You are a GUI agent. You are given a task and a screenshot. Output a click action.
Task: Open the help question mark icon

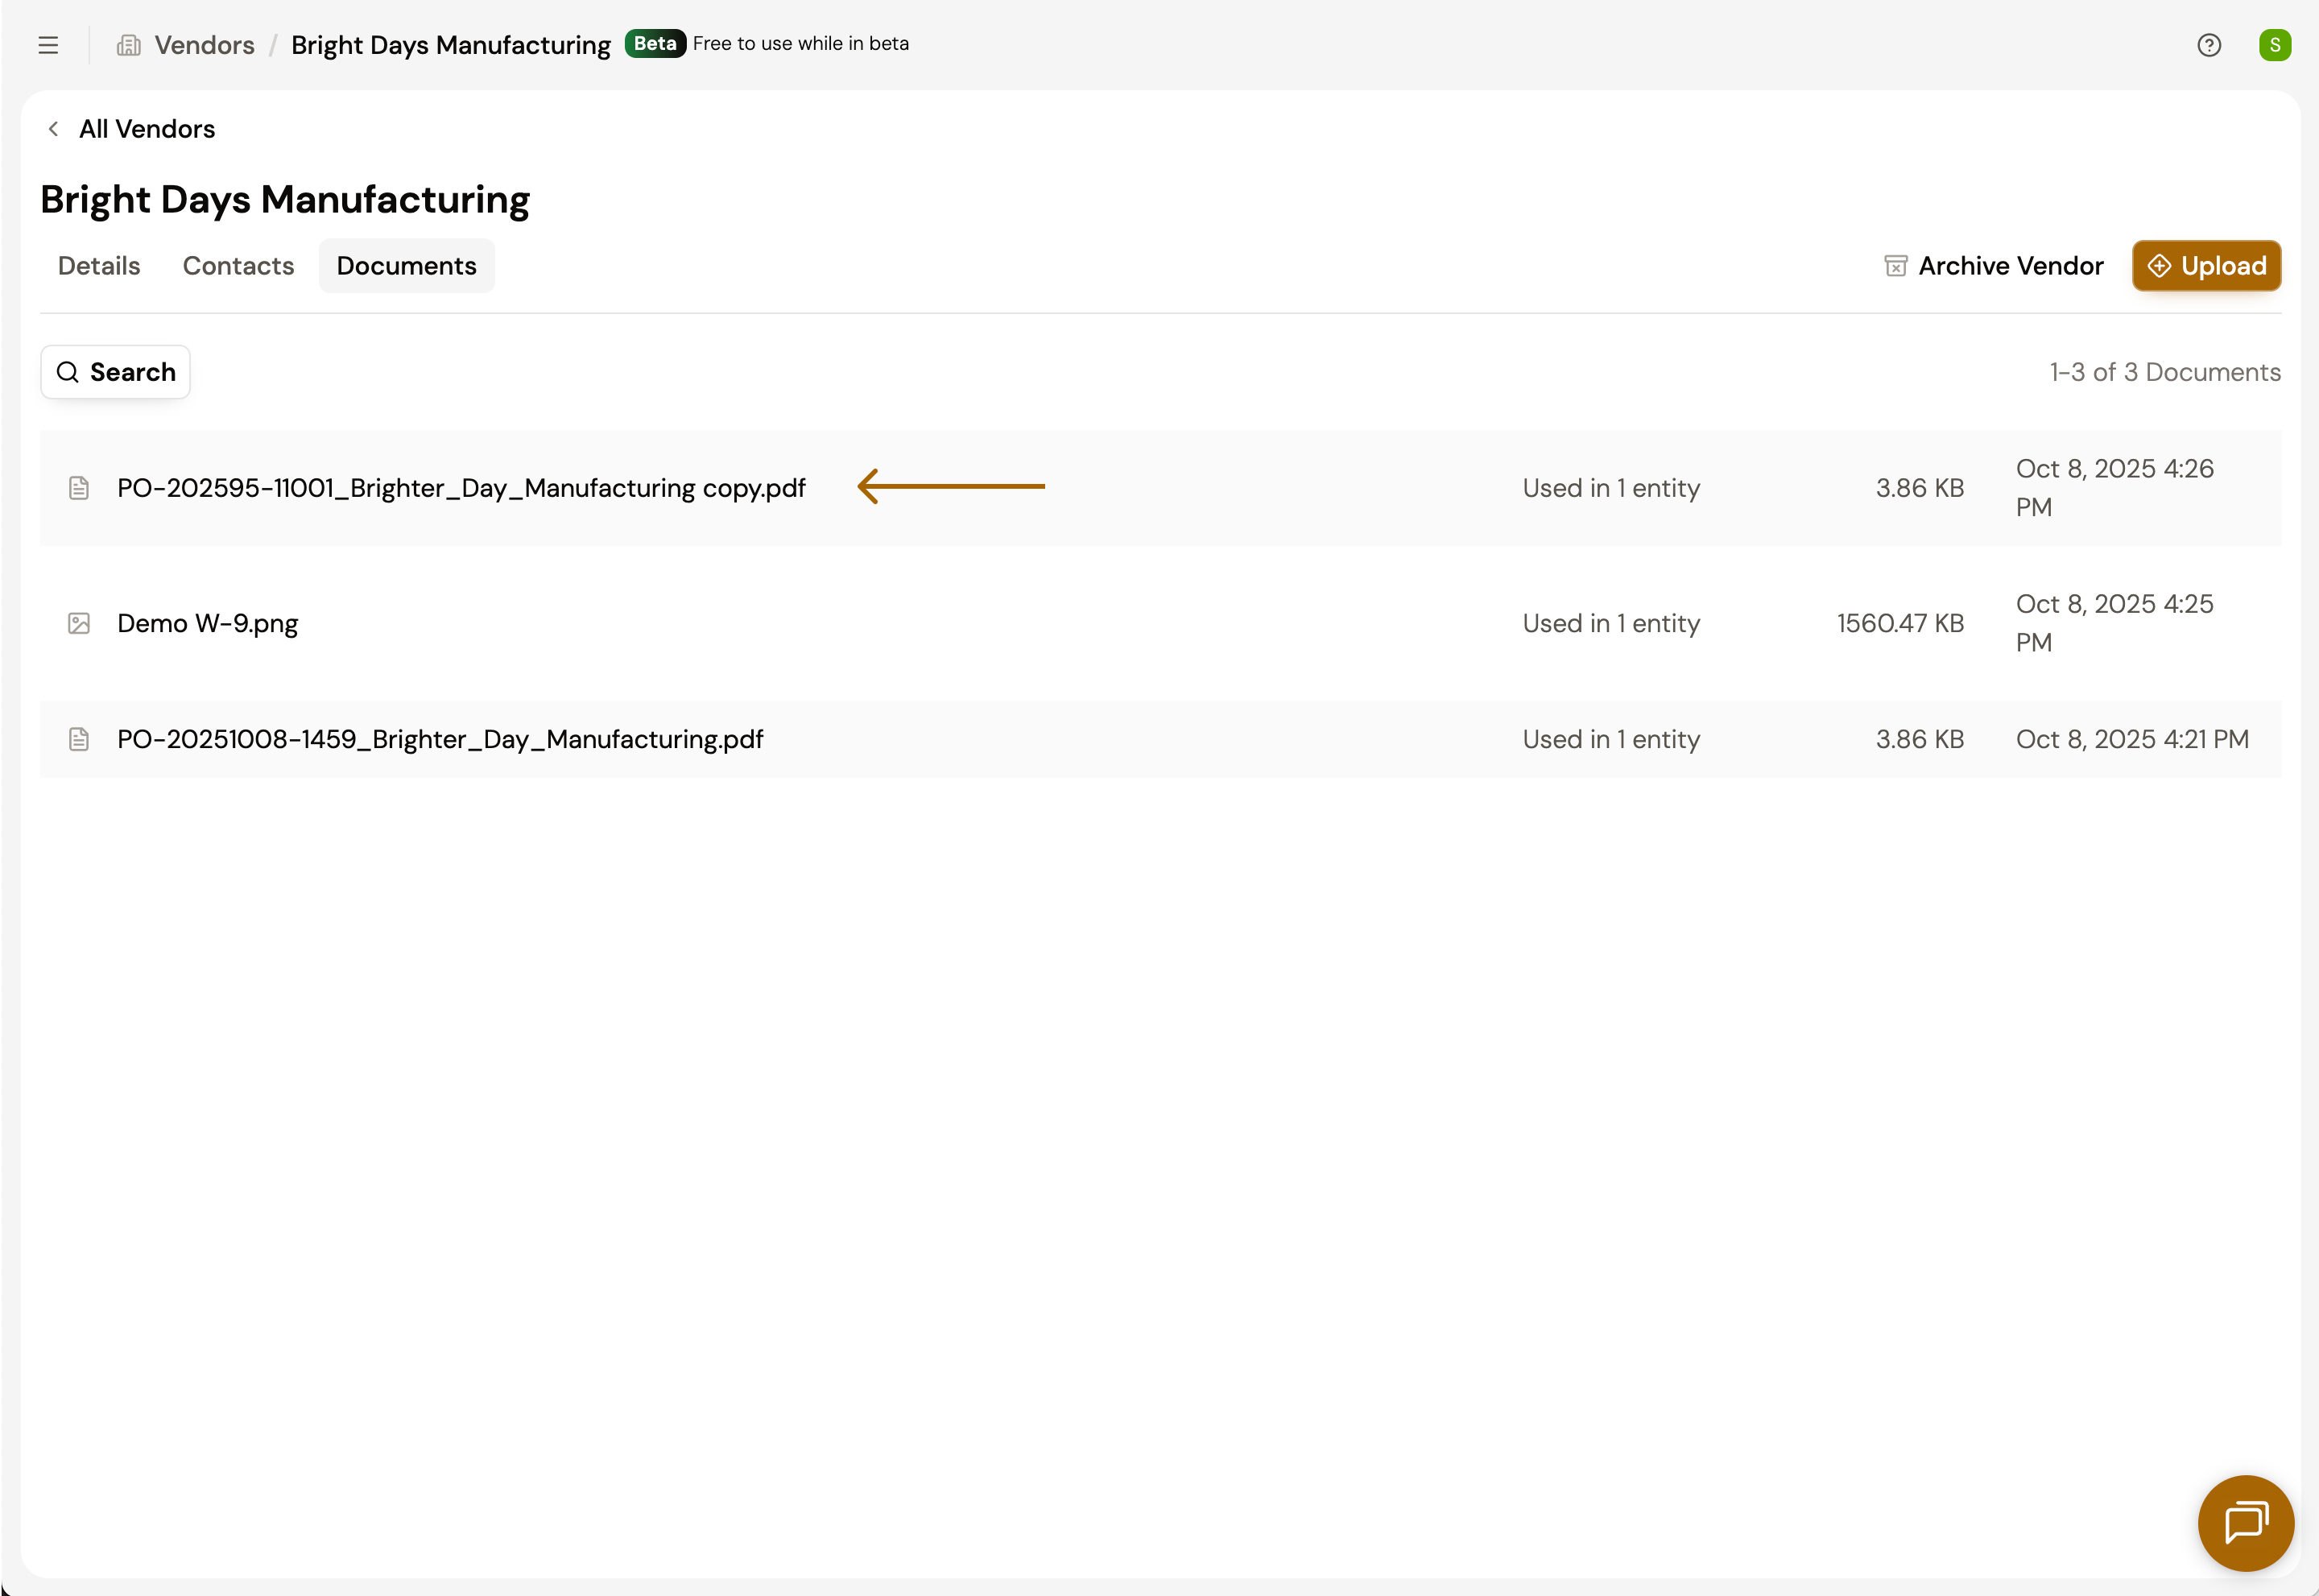click(2209, 45)
